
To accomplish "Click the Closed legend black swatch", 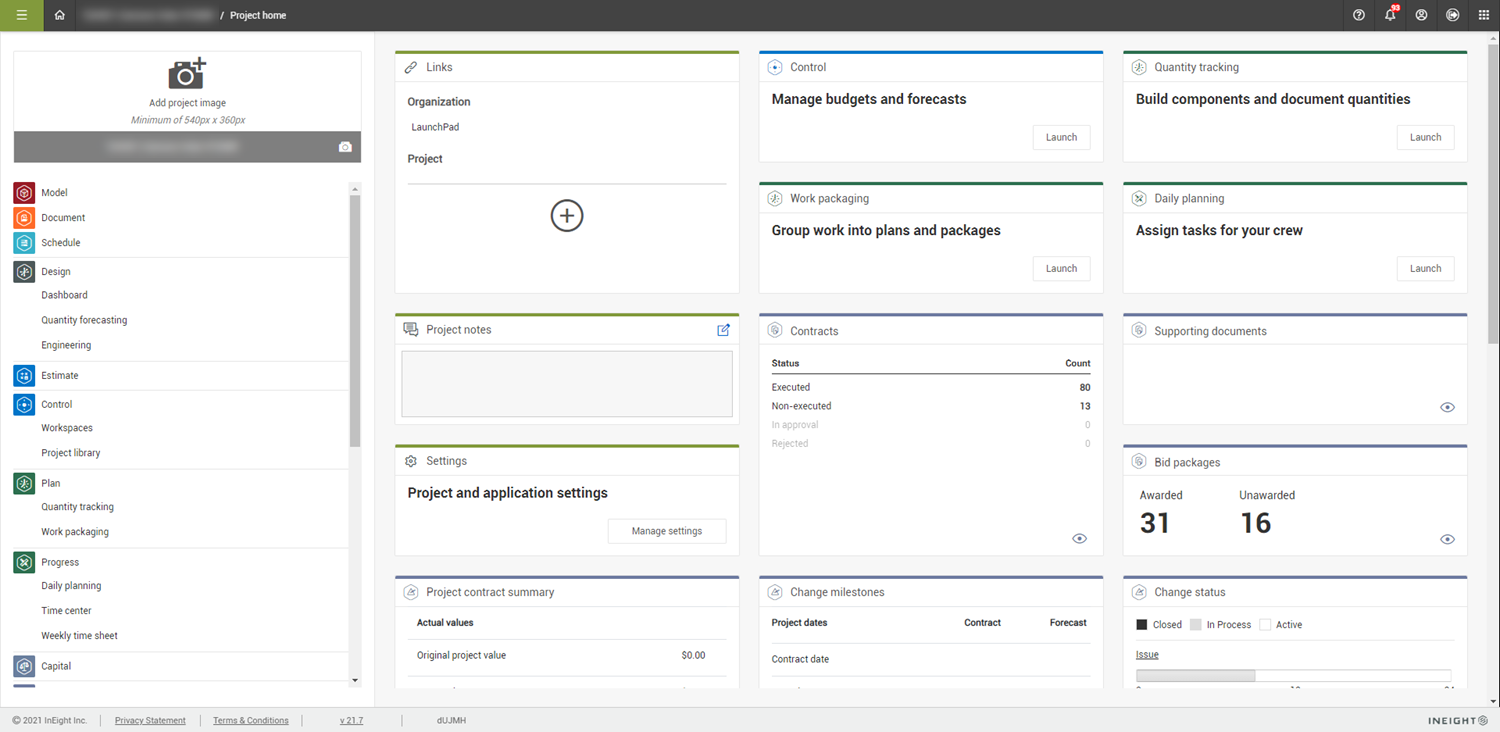I will click(1142, 625).
